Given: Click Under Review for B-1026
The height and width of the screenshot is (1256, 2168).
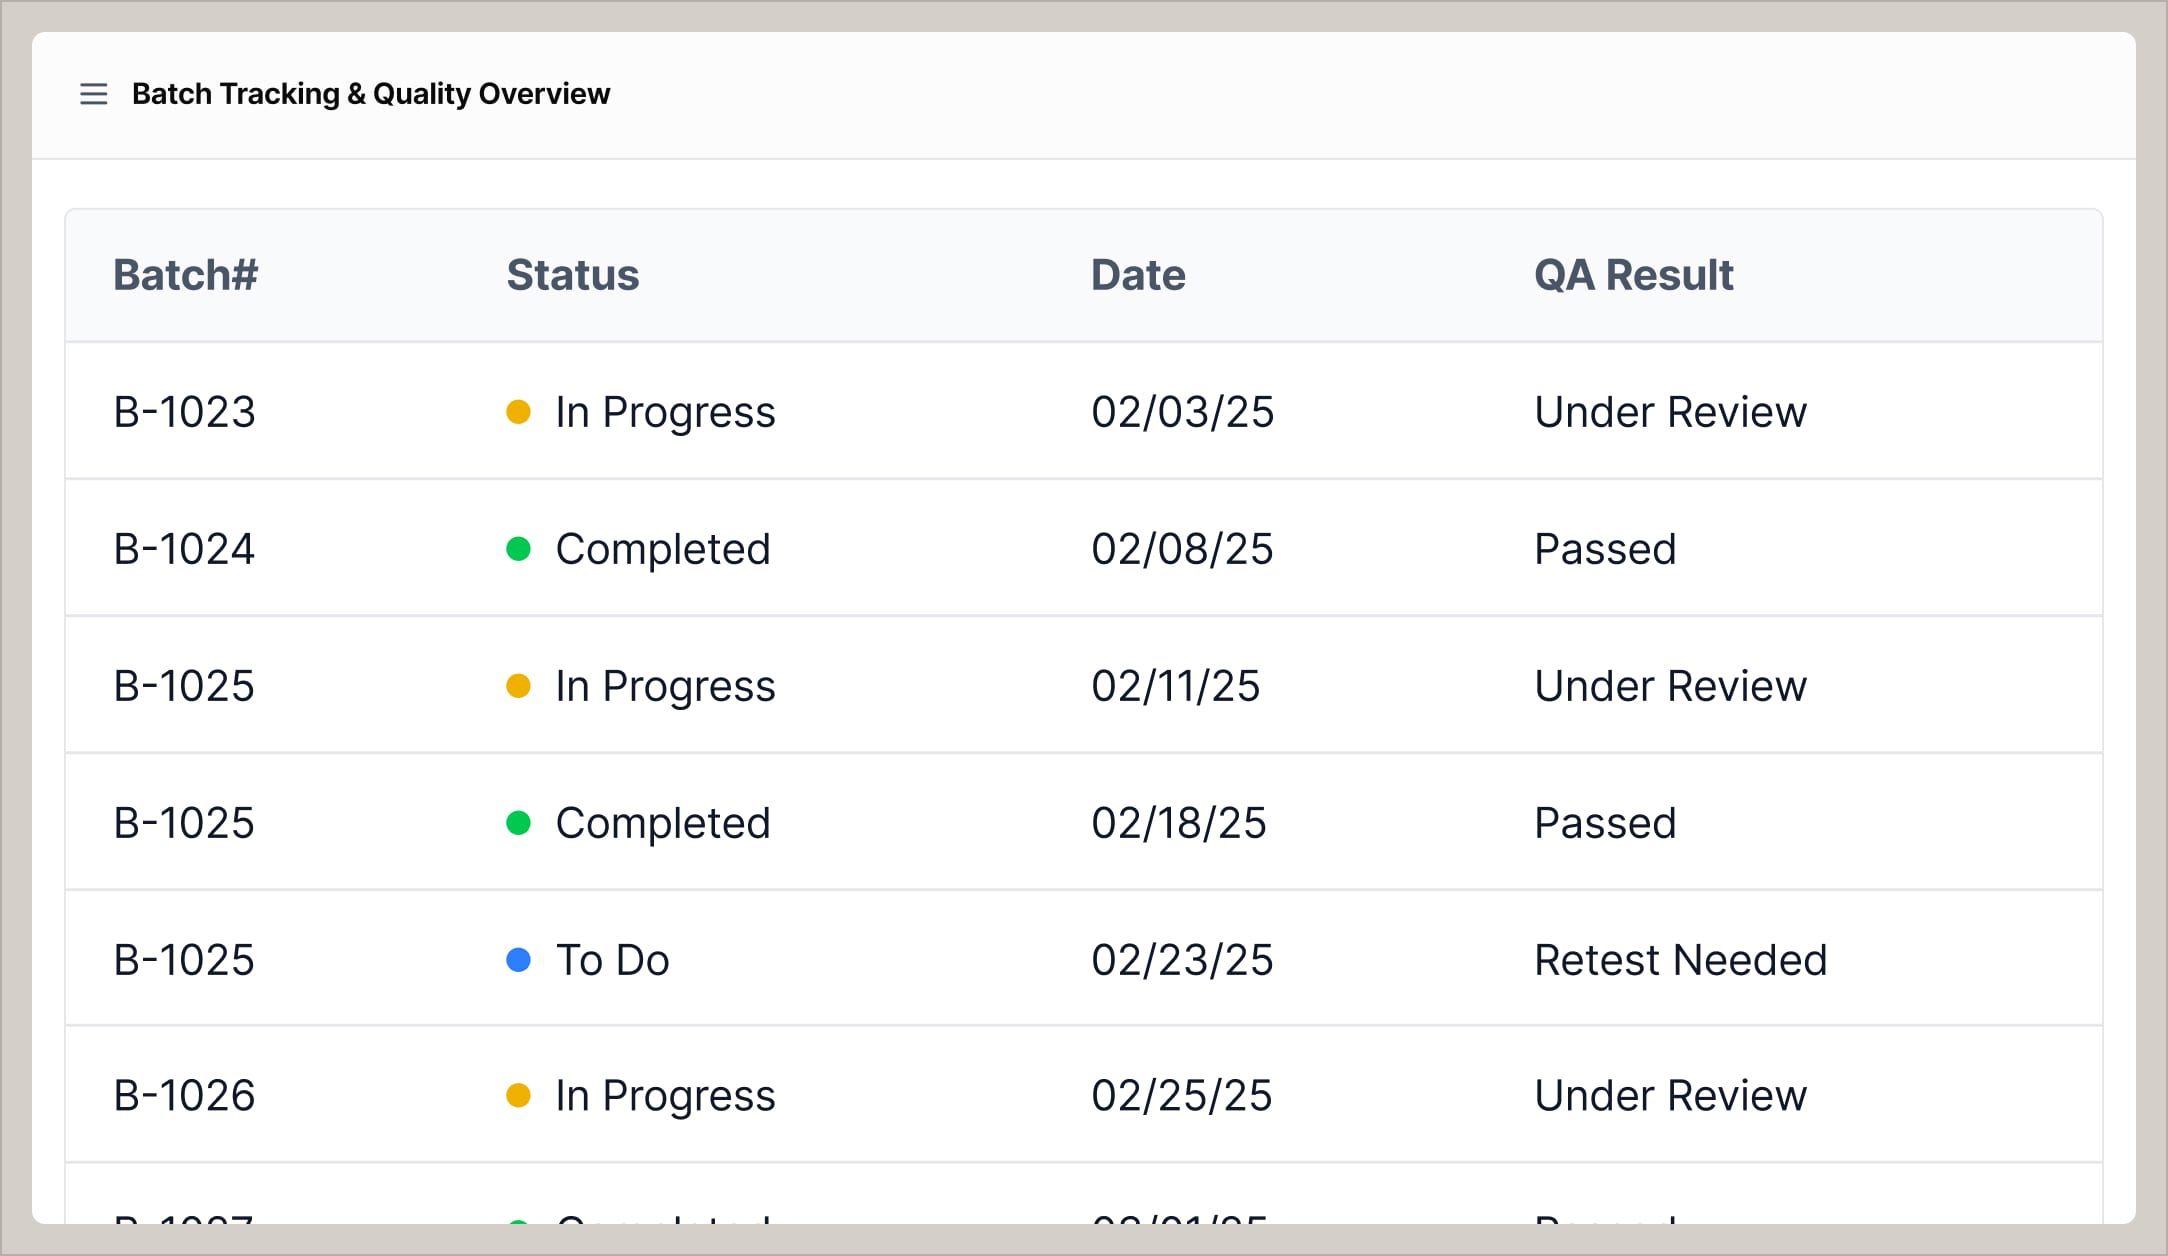Looking at the screenshot, I should tap(1670, 1096).
